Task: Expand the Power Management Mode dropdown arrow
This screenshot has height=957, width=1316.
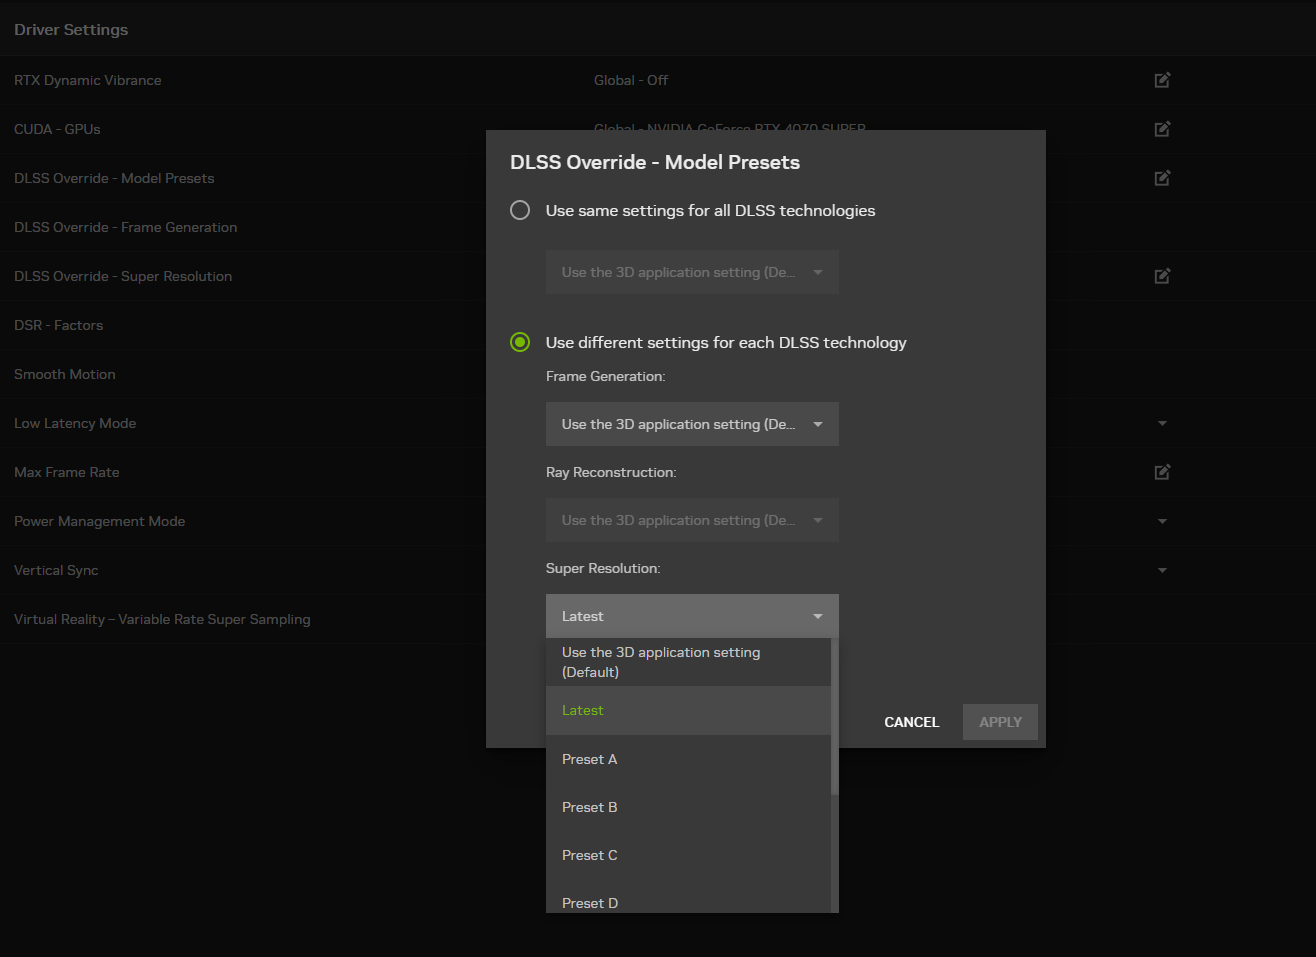Action: click(x=1162, y=522)
